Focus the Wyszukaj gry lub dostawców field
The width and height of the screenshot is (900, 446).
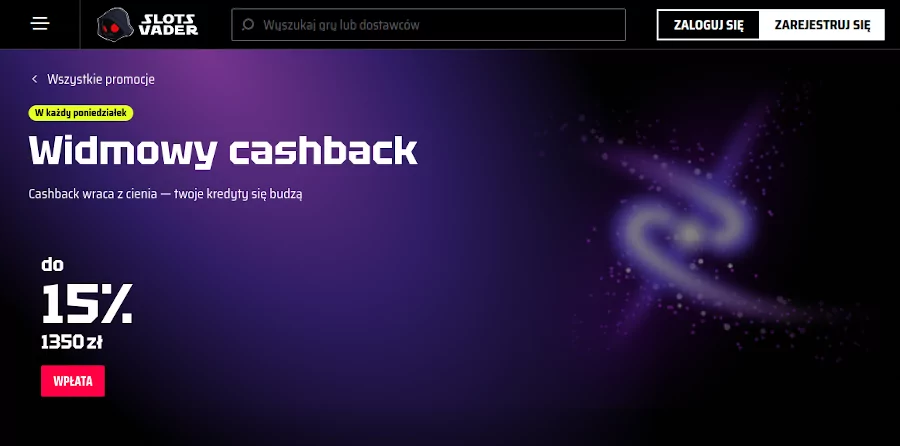coord(428,25)
